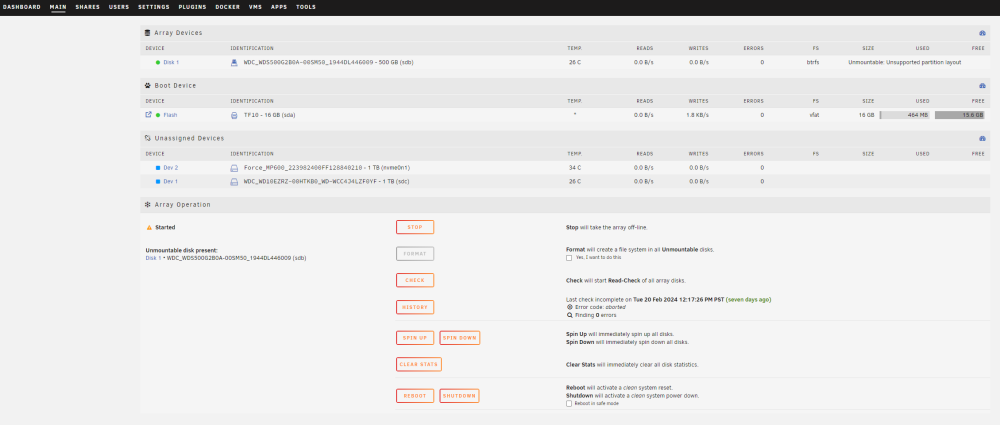Click the error code icon beside aborted
This screenshot has height=425, width=1000.
point(570,307)
